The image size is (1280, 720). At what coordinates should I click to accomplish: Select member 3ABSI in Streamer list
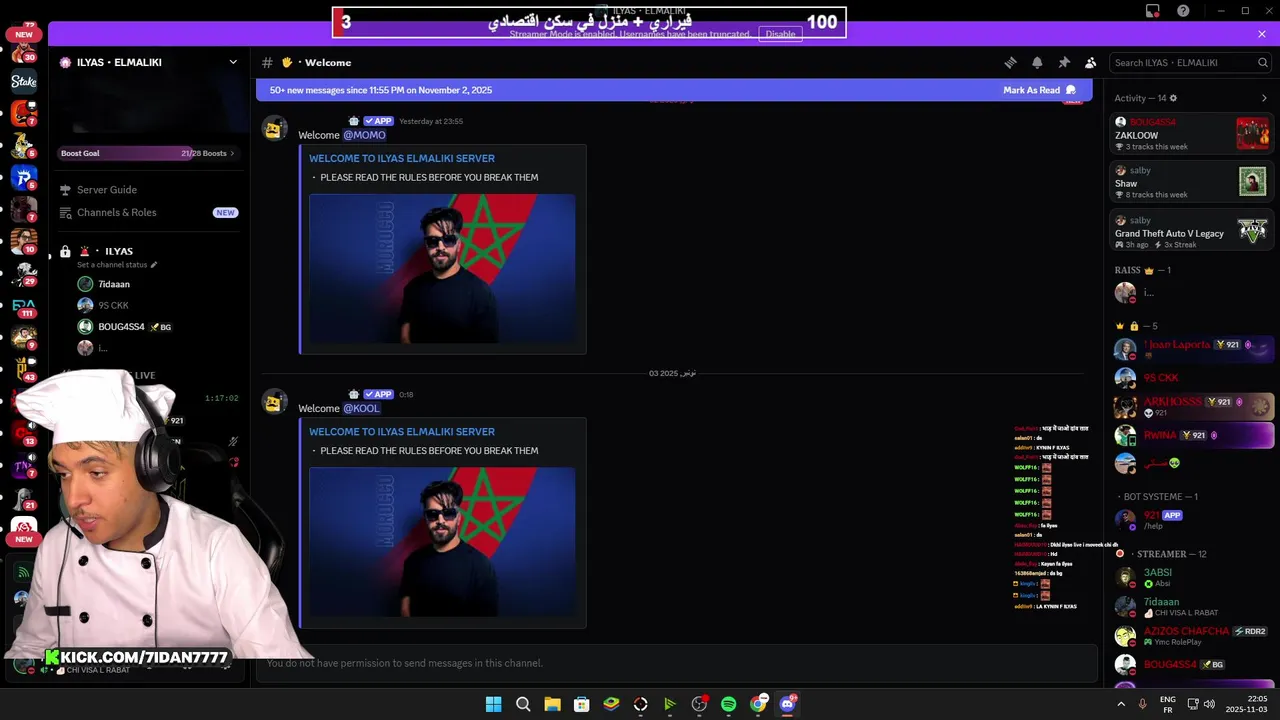click(x=1192, y=578)
